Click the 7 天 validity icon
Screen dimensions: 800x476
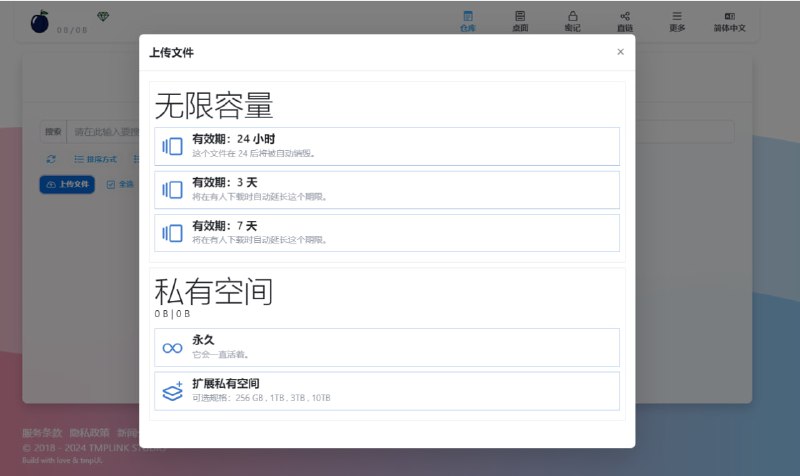coord(173,233)
